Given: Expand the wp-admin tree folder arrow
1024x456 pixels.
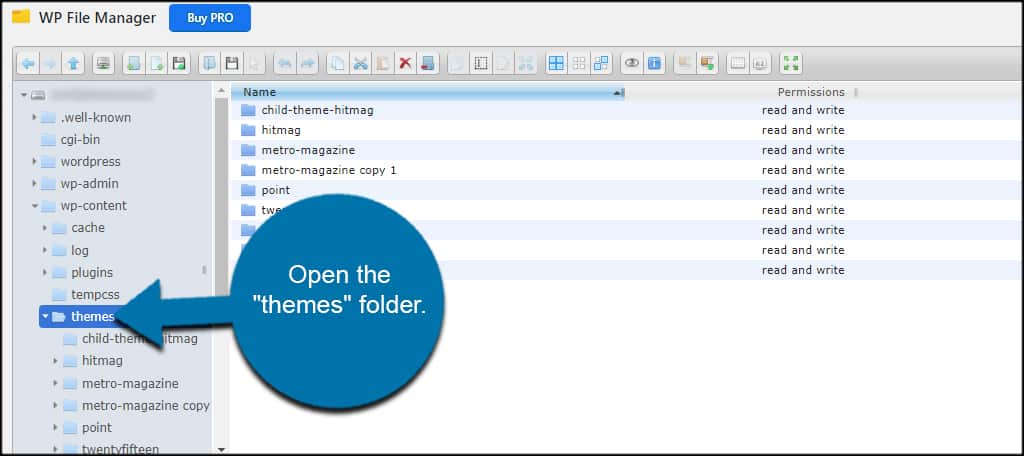Looking at the screenshot, I should tap(35, 184).
